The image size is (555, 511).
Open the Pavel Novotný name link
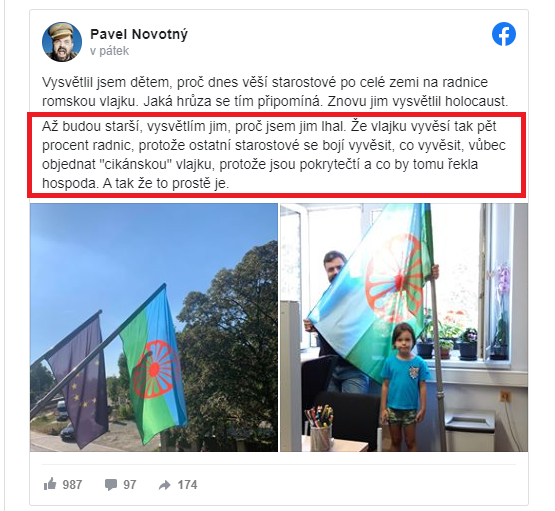[x=139, y=34]
